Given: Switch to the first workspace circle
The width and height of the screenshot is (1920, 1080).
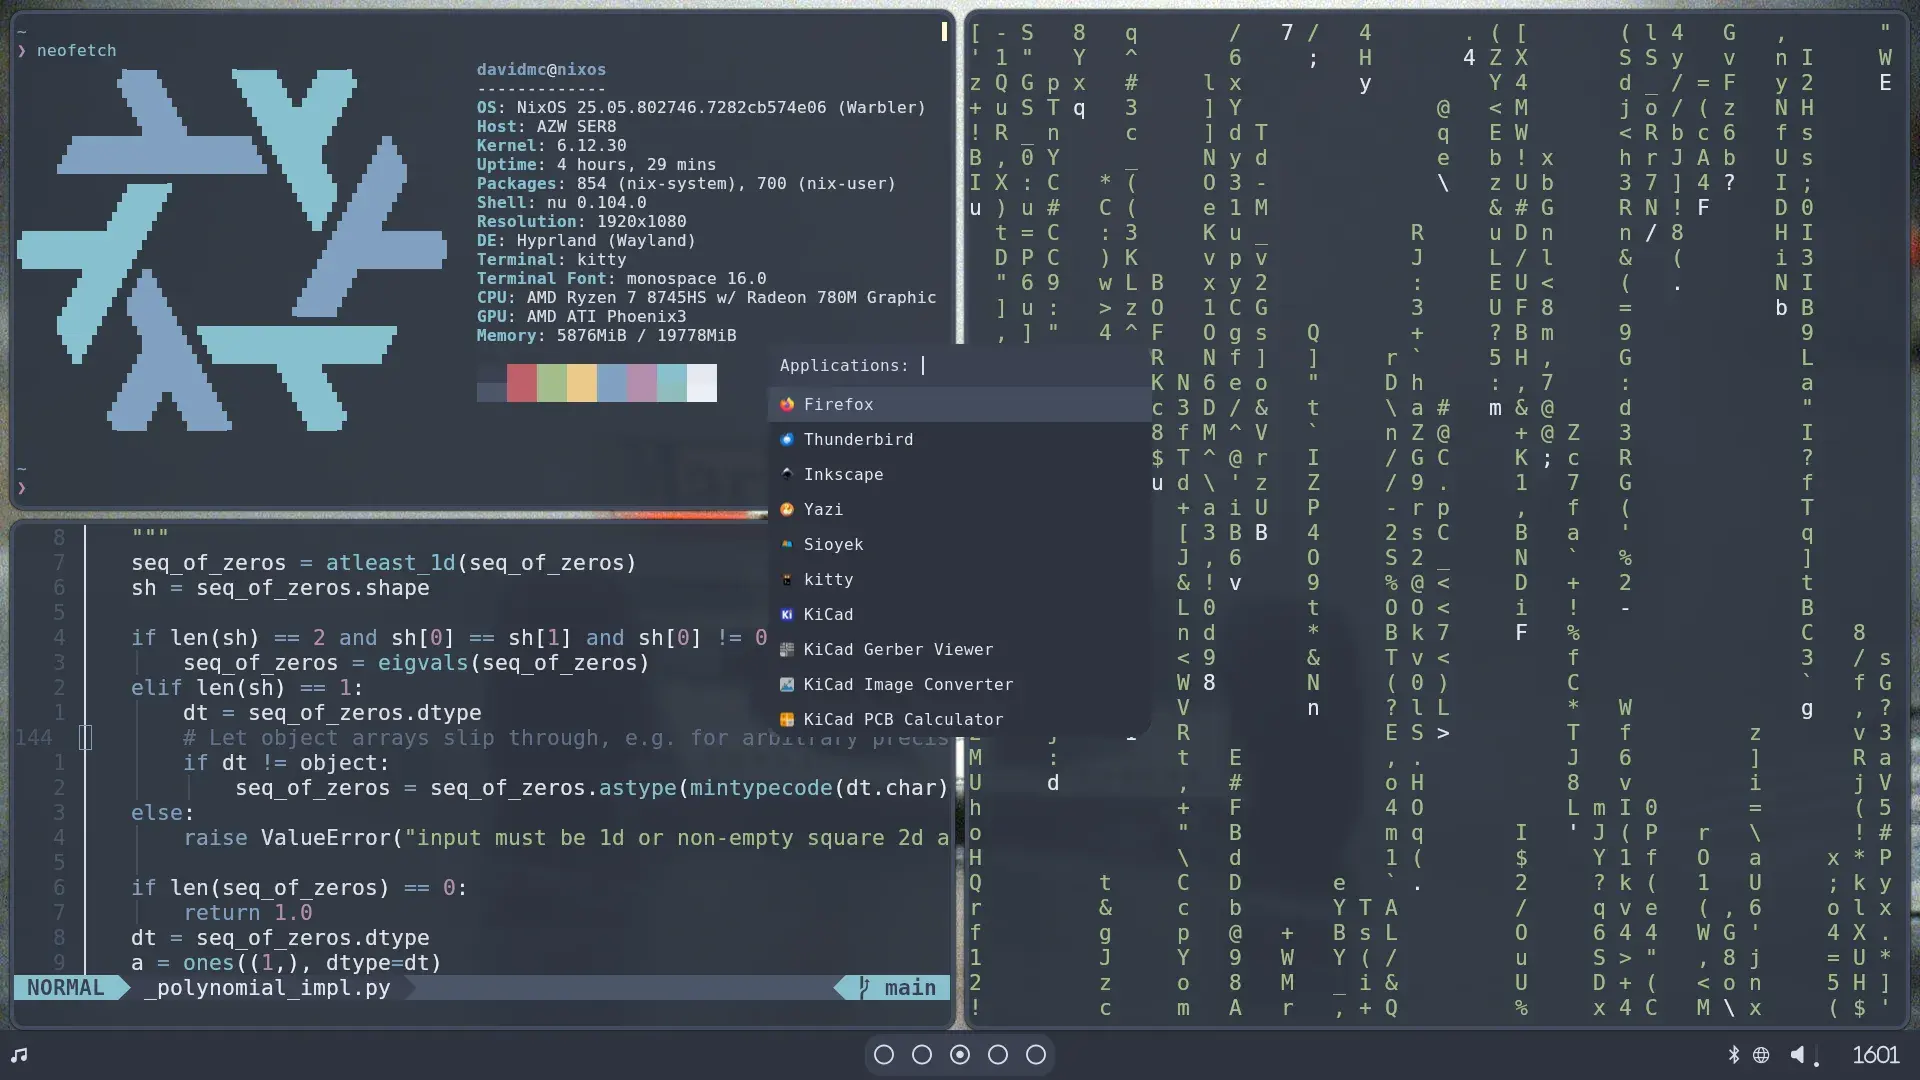Looking at the screenshot, I should click(884, 1054).
